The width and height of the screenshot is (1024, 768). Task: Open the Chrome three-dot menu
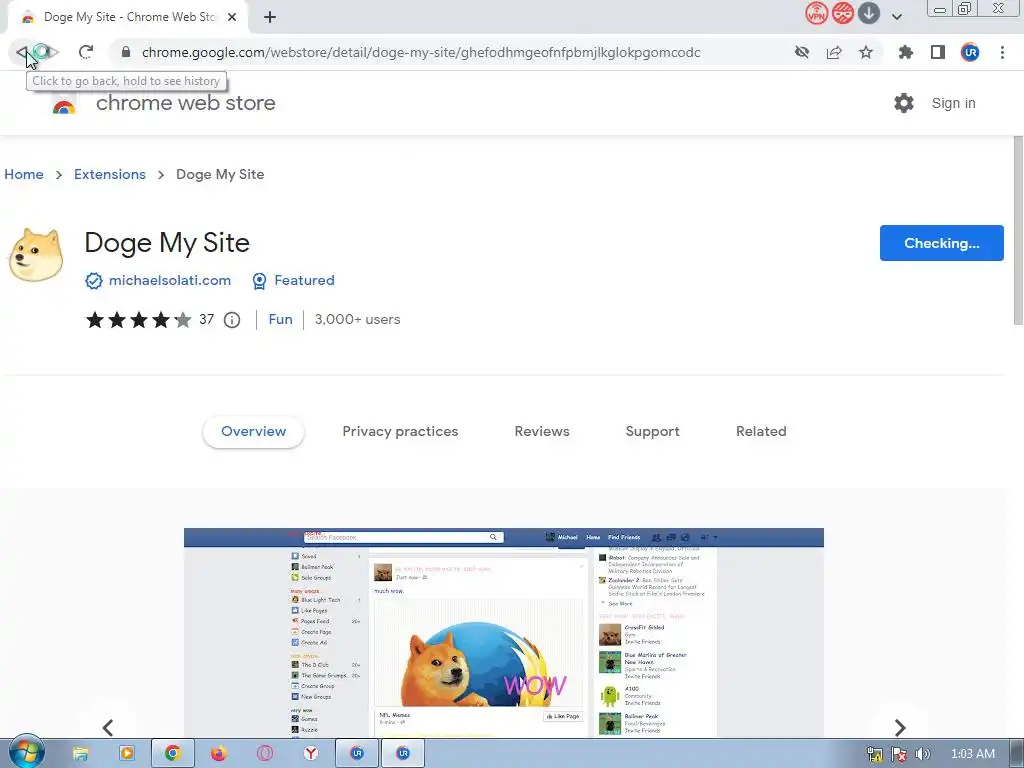(x=1002, y=52)
